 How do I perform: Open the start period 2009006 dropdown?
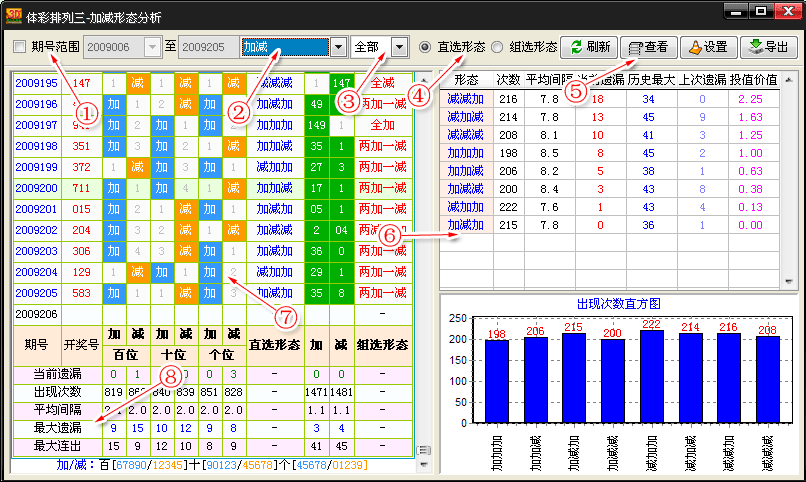152,47
